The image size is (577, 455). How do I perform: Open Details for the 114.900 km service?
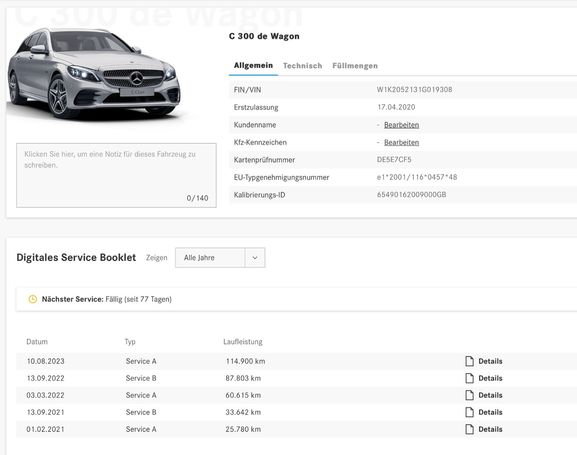(490, 361)
